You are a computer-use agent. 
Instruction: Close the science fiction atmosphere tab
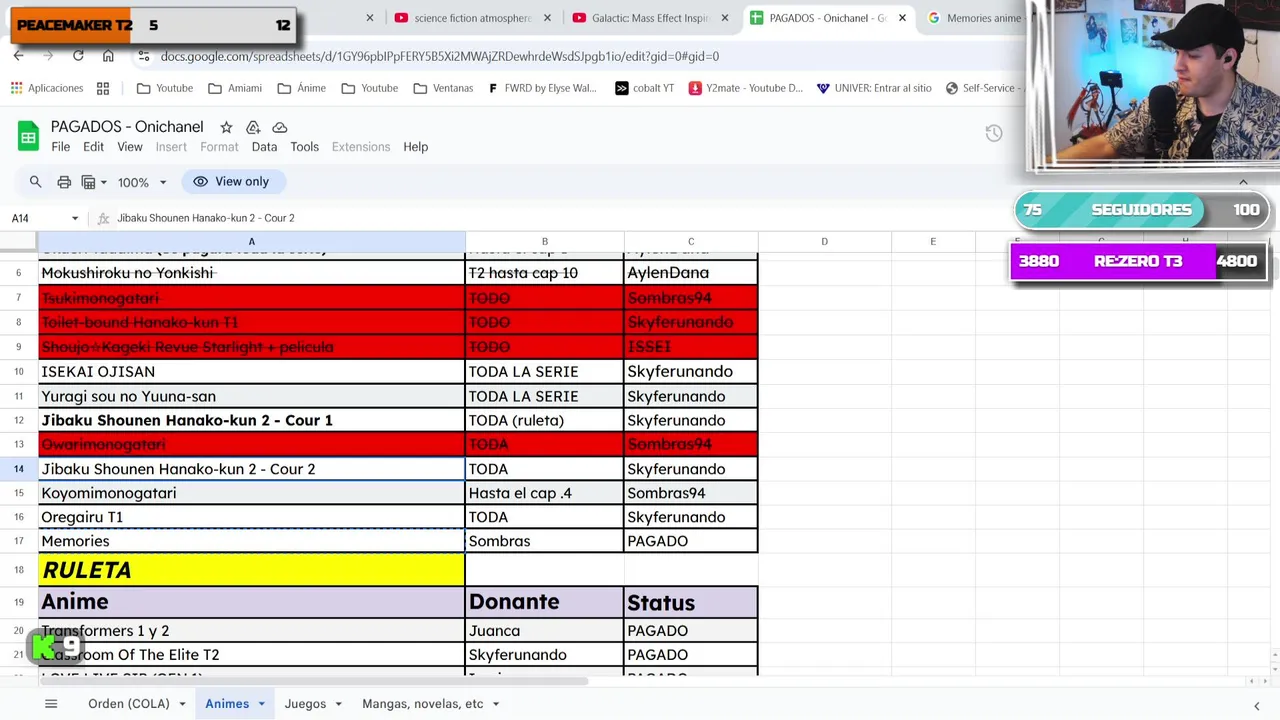click(x=547, y=18)
